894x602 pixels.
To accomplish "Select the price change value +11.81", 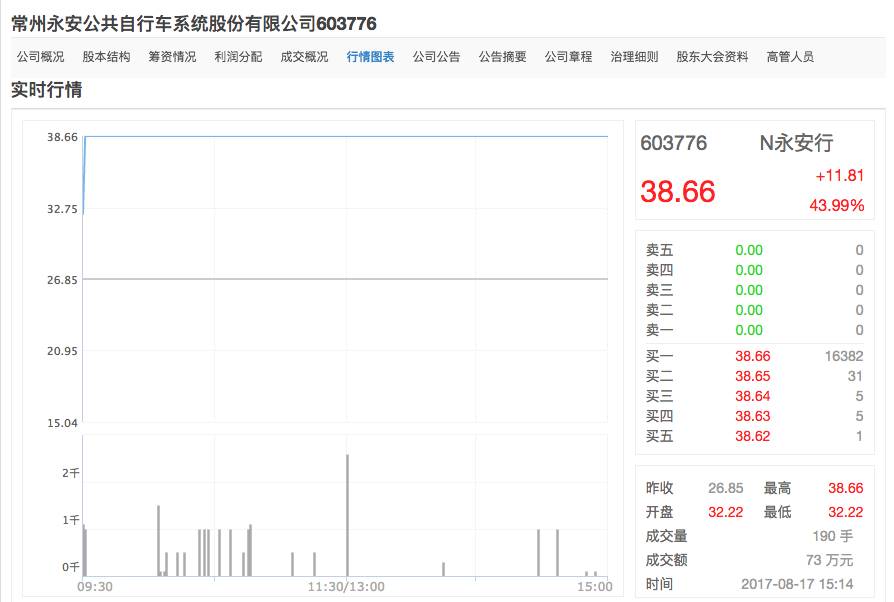I will [839, 176].
